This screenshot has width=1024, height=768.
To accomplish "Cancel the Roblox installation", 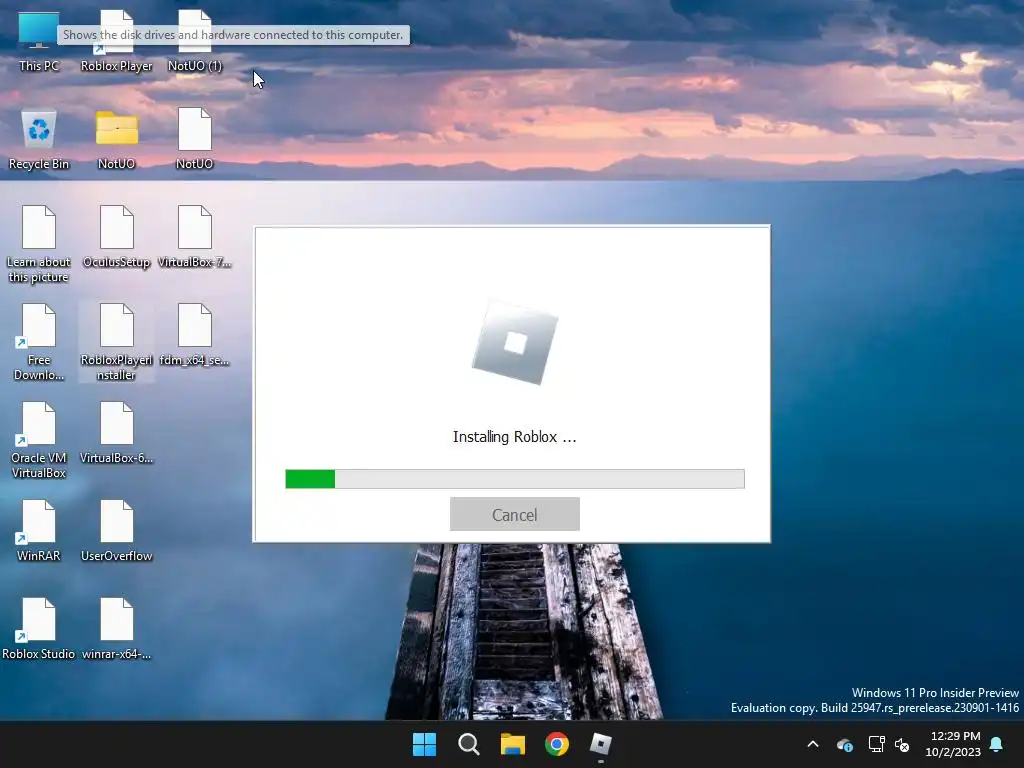I will tap(515, 515).
